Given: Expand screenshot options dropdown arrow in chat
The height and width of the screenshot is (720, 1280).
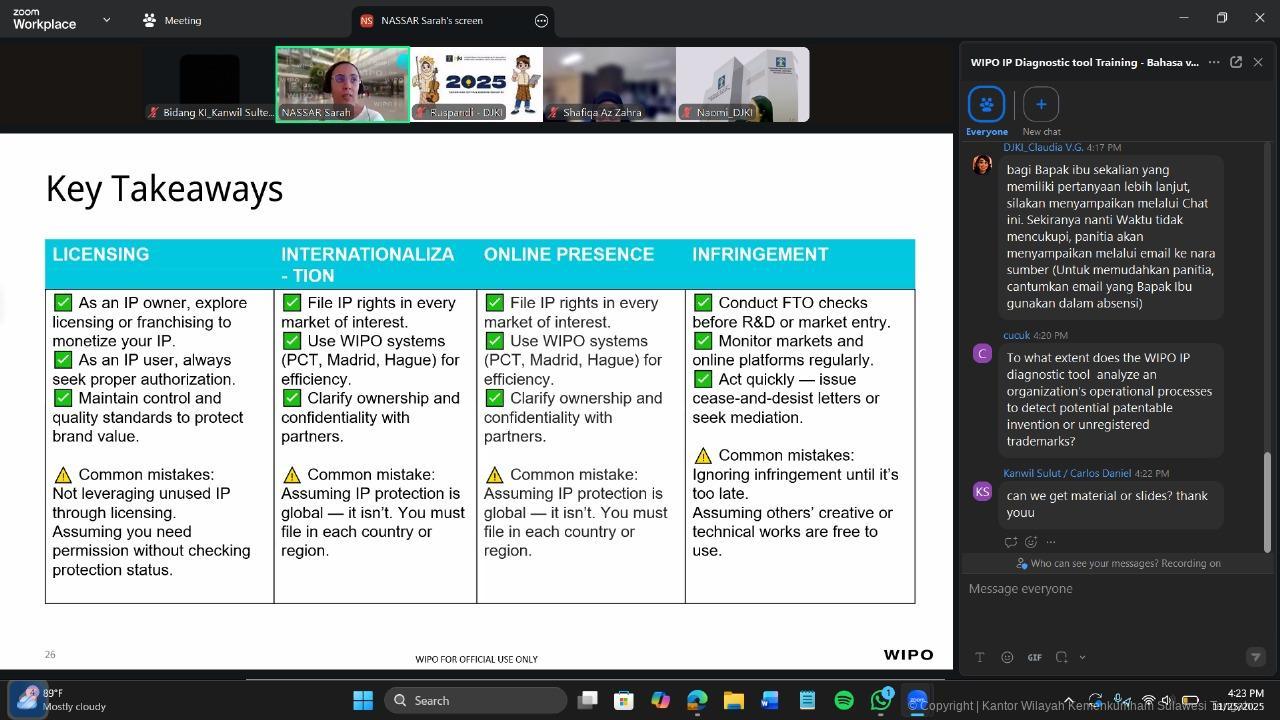Looking at the screenshot, I should (1082, 657).
